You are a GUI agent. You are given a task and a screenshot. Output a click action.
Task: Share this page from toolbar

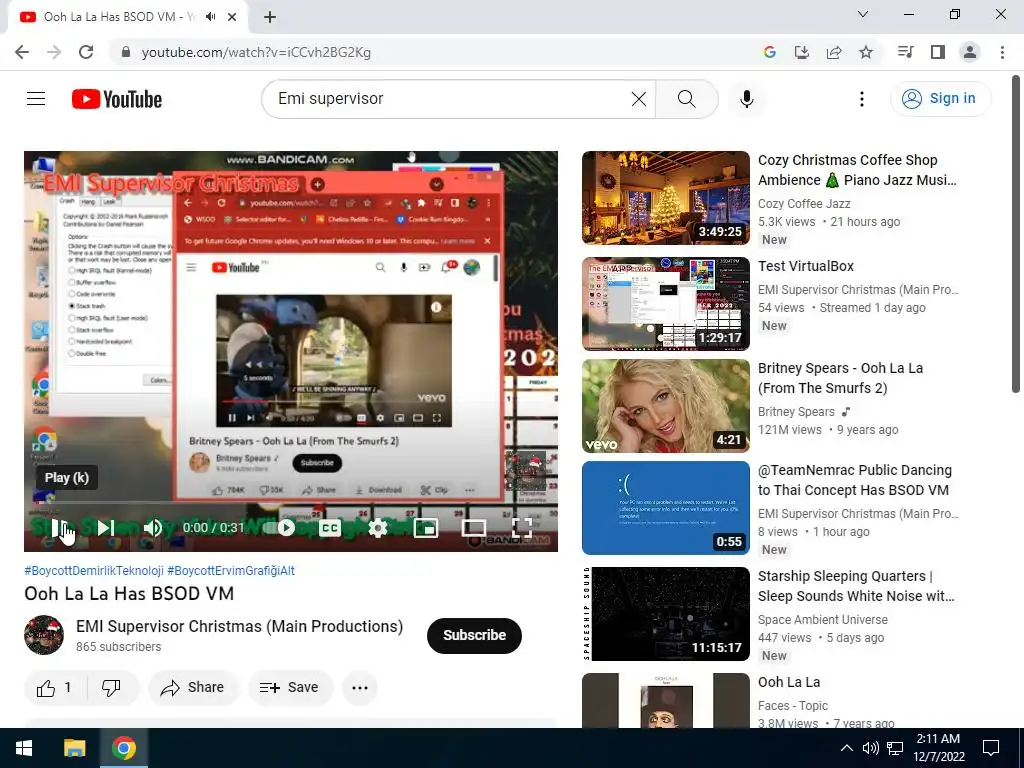click(x=834, y=52)
